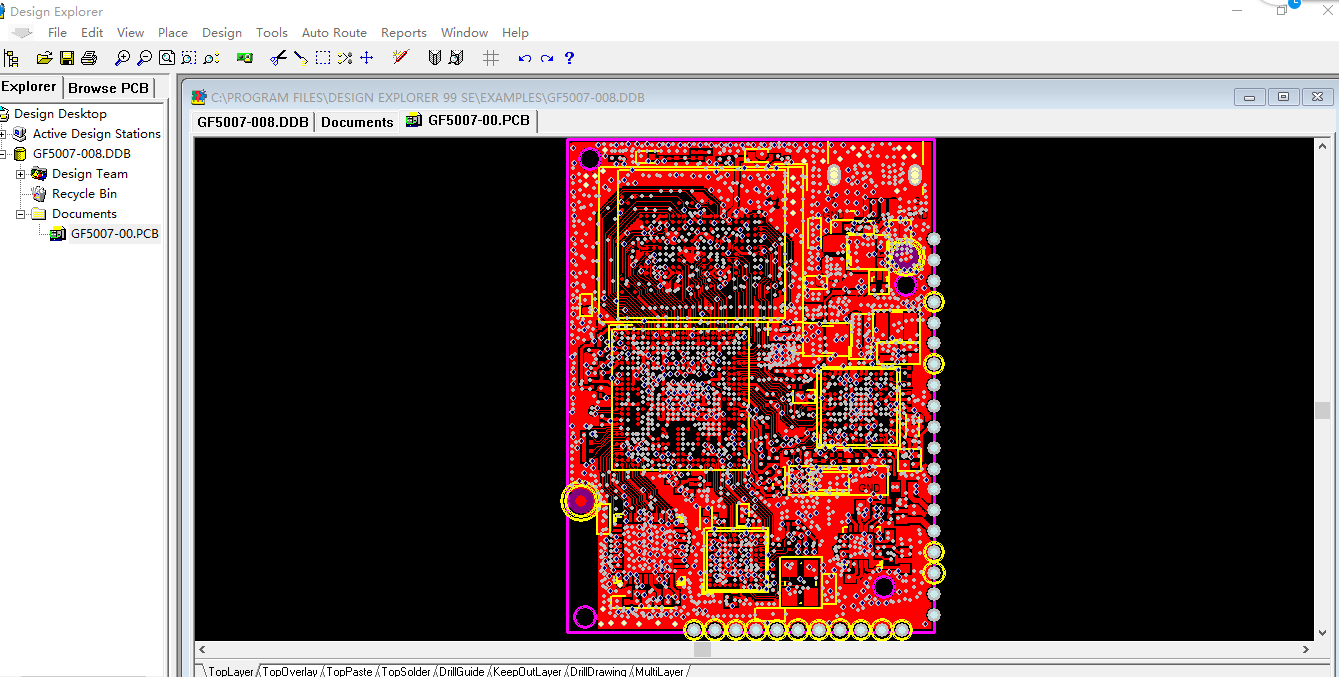Select the Documents folder label in the tree
Viewport: 1339px width, 677px height.
(x=84, y=214)
